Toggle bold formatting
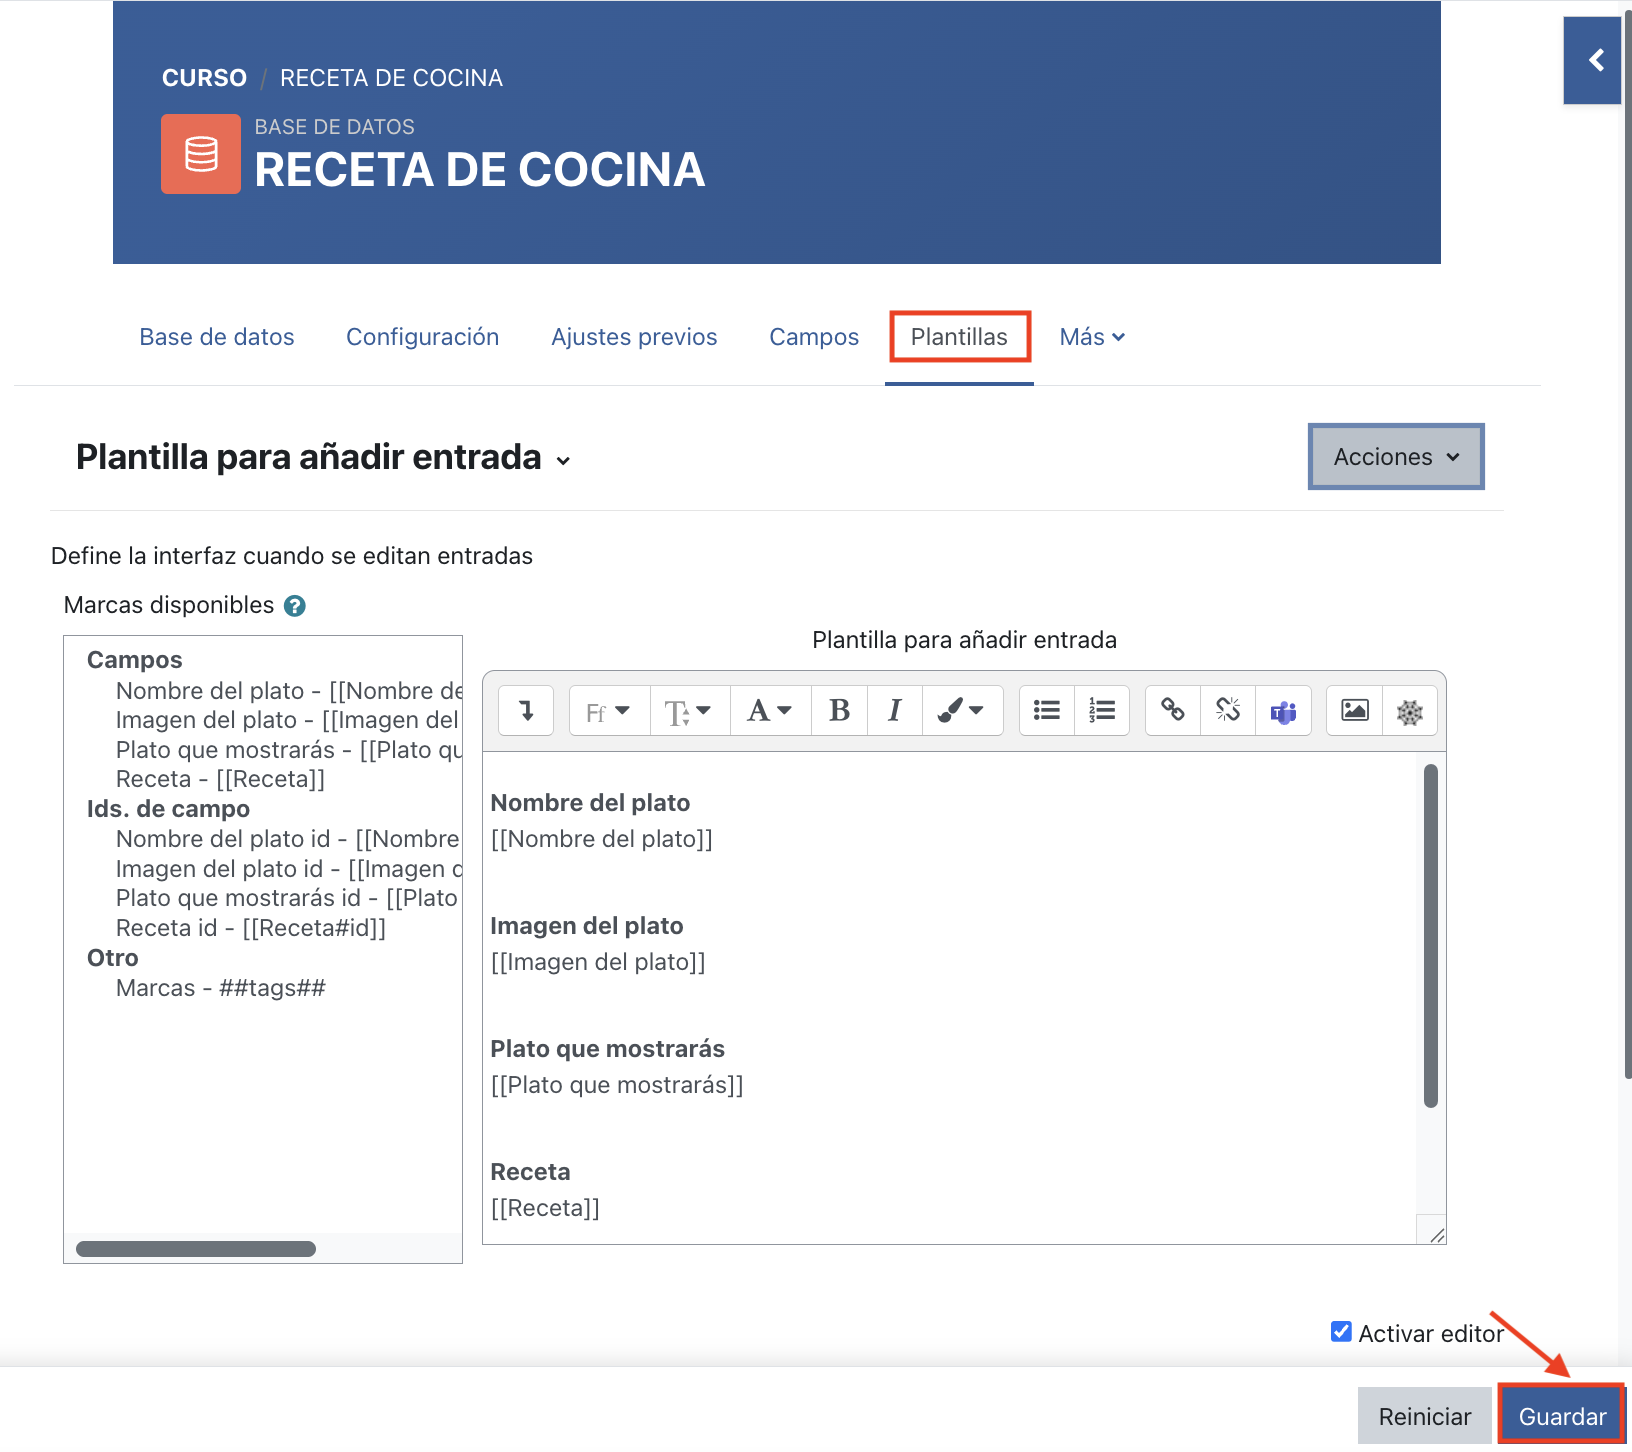 (x=839, y=711)
